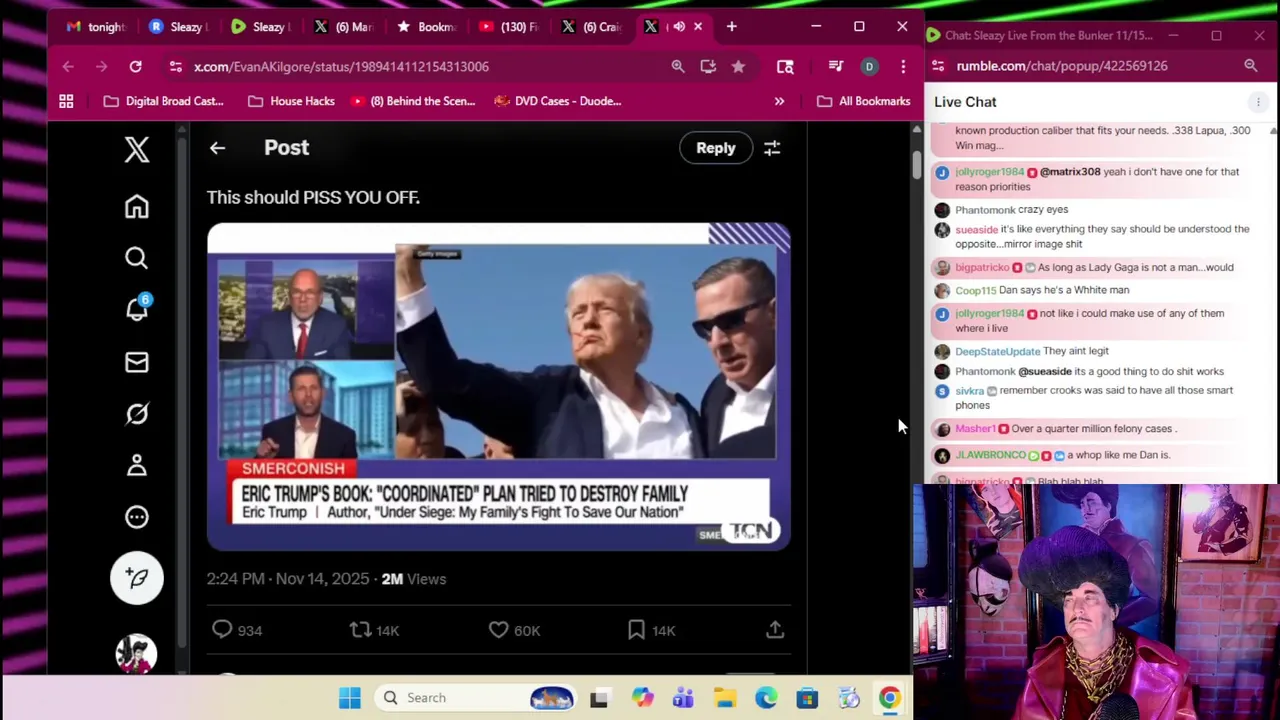Open the Messages envelope icon
The image size is (1280, 720).
click(137, 362)
